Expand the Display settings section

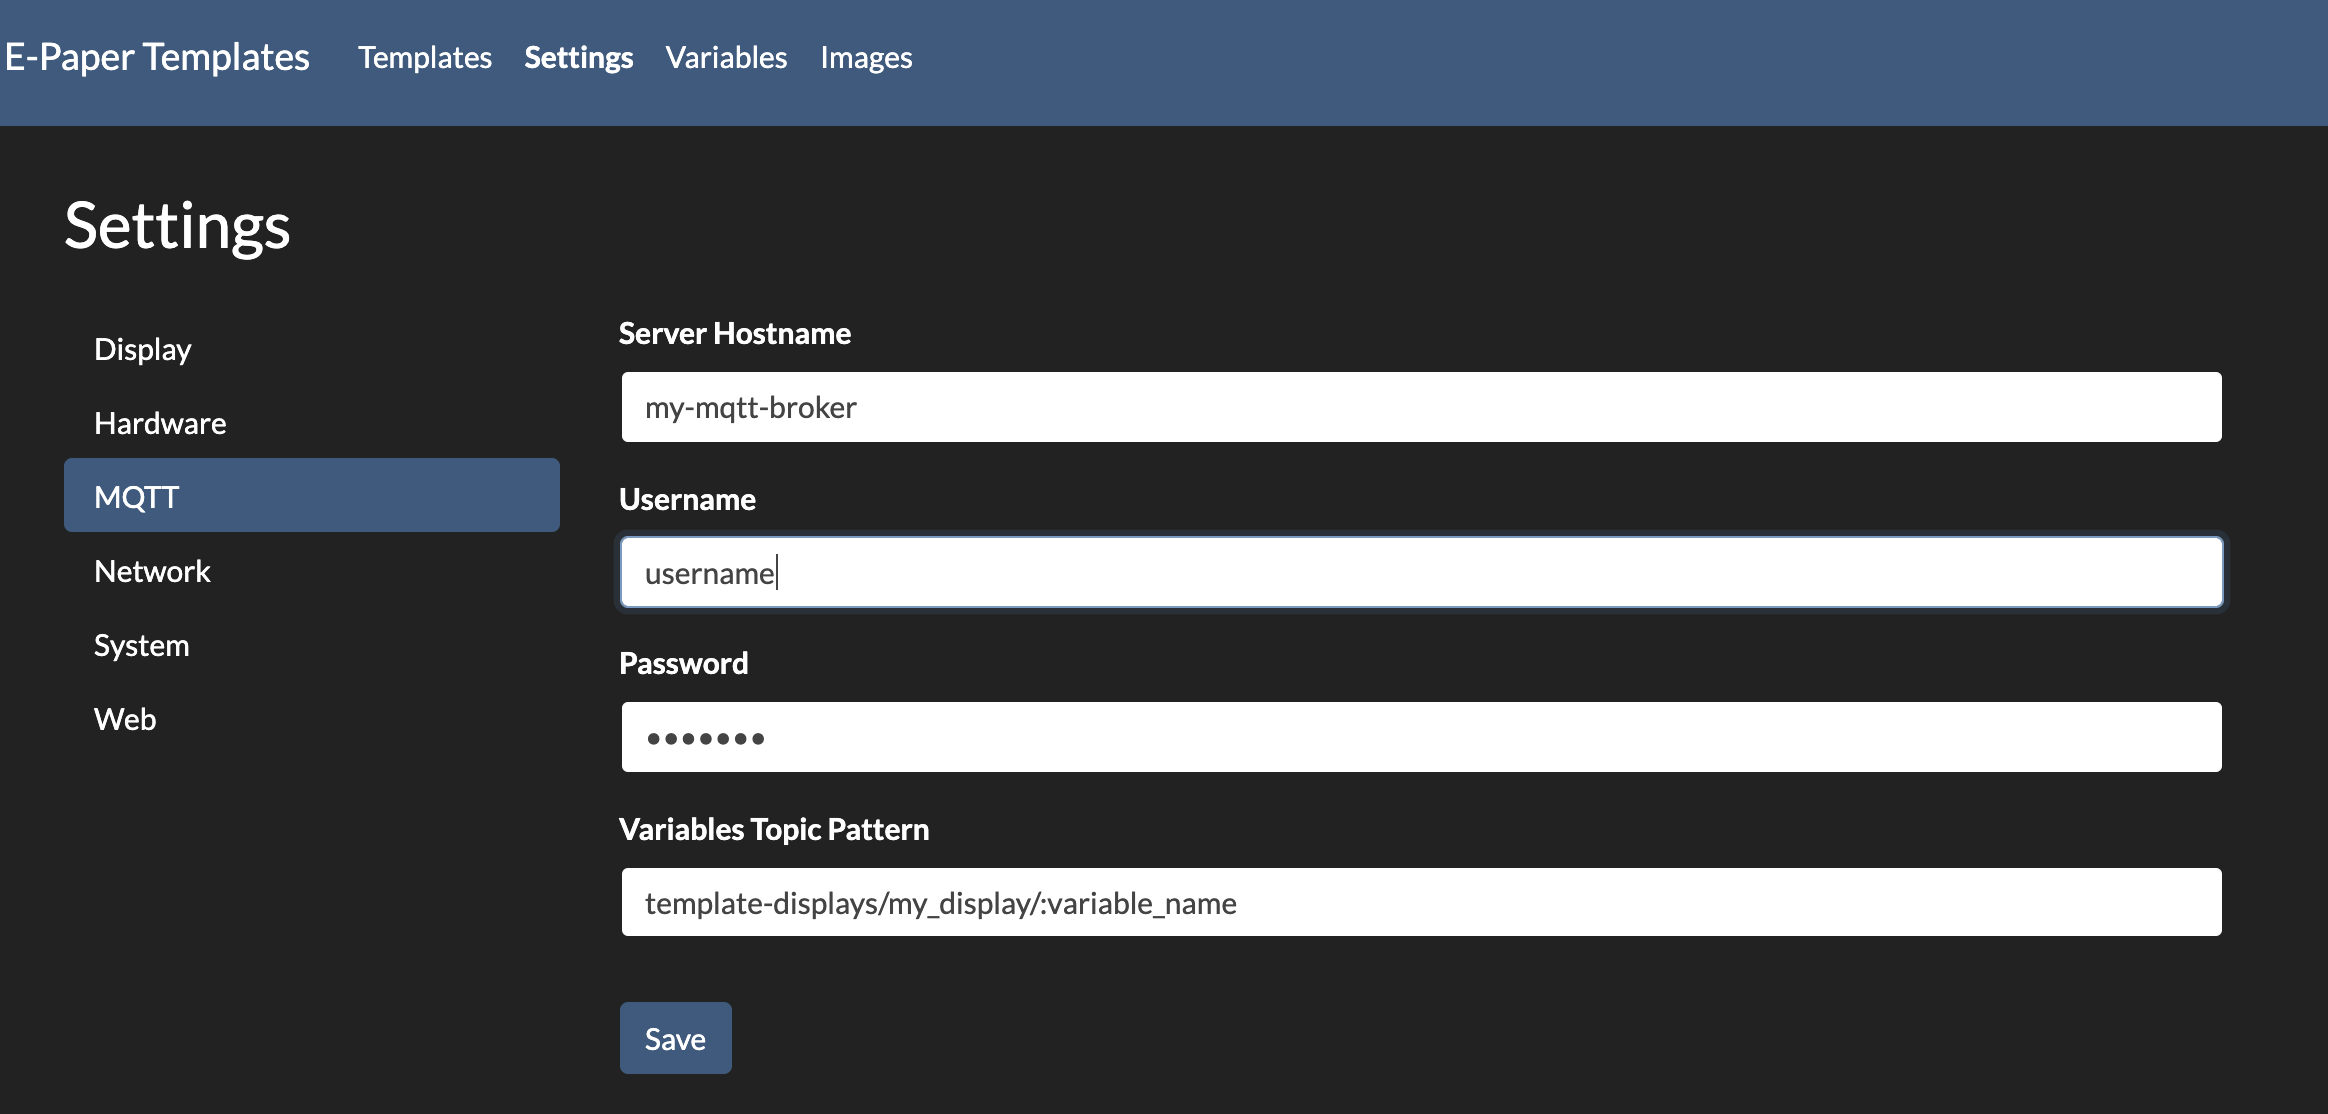pos(143,348)
